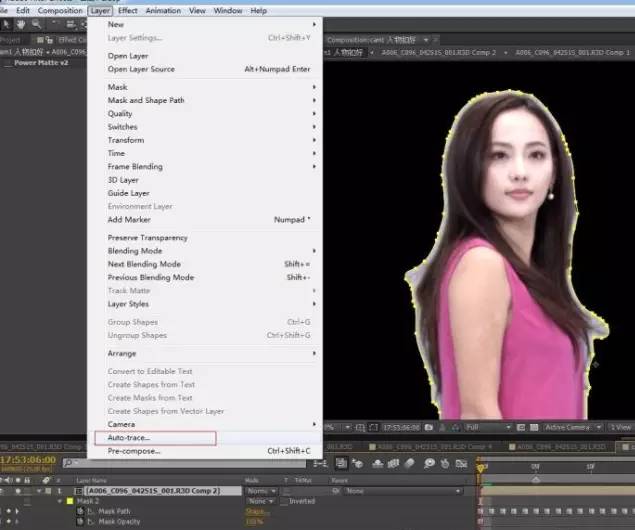Toggle draft 3D icon in timeline
This screenshot has width=635, height=530.
[x=358, y=463]
